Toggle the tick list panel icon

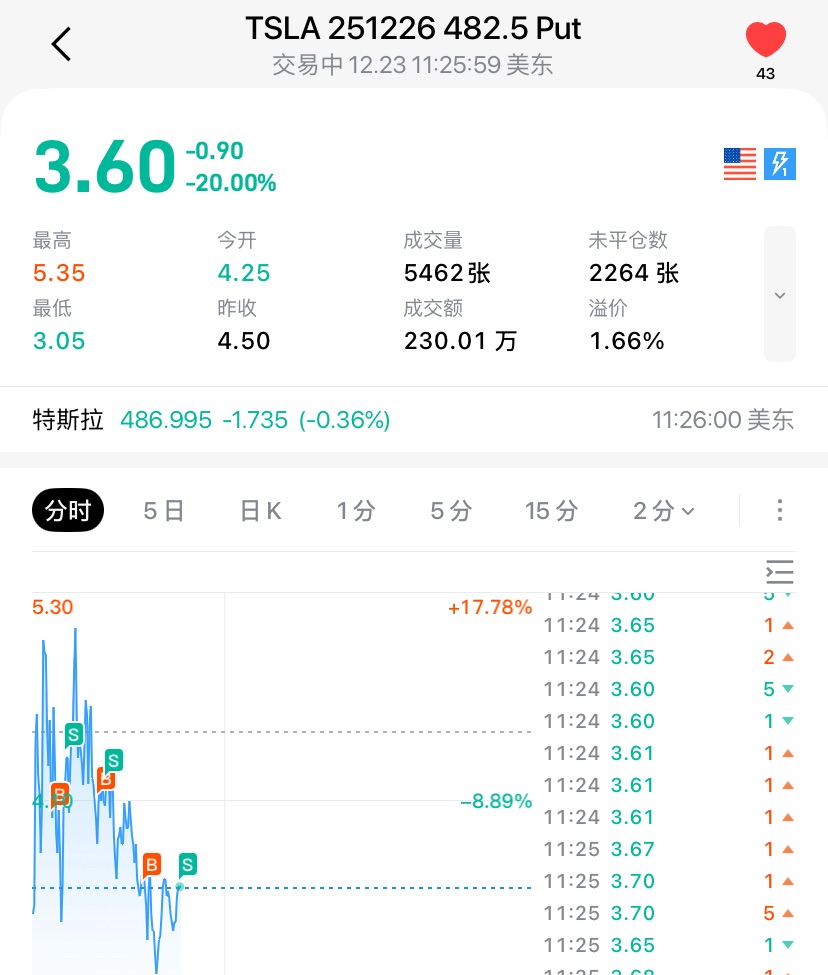click(780, 572)
